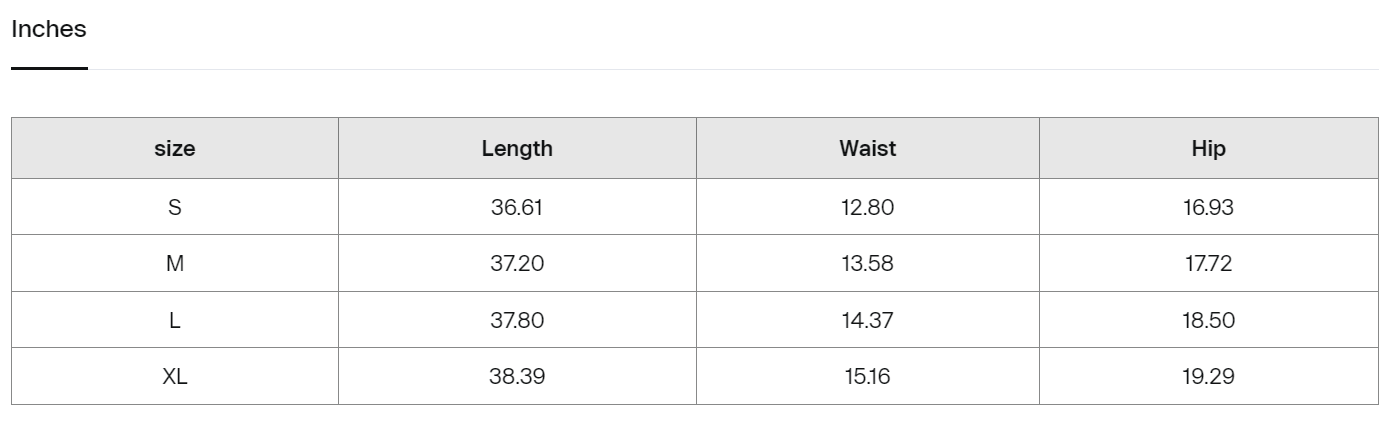Click the 15.16 waist cell
The width and height of the screenshot is (1390, 427).
[x=868, y=376]
